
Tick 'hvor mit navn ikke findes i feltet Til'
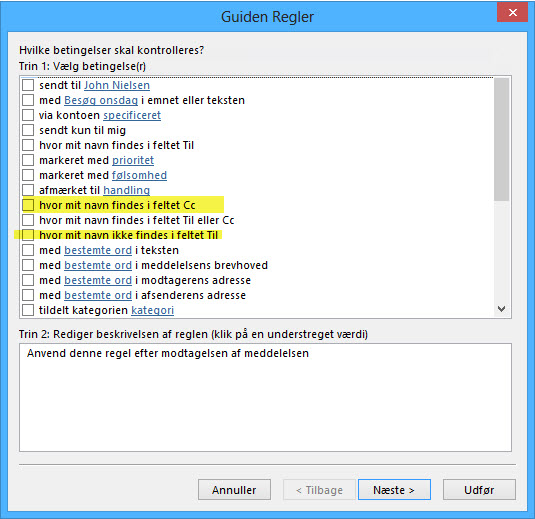[x=28, y=235]
